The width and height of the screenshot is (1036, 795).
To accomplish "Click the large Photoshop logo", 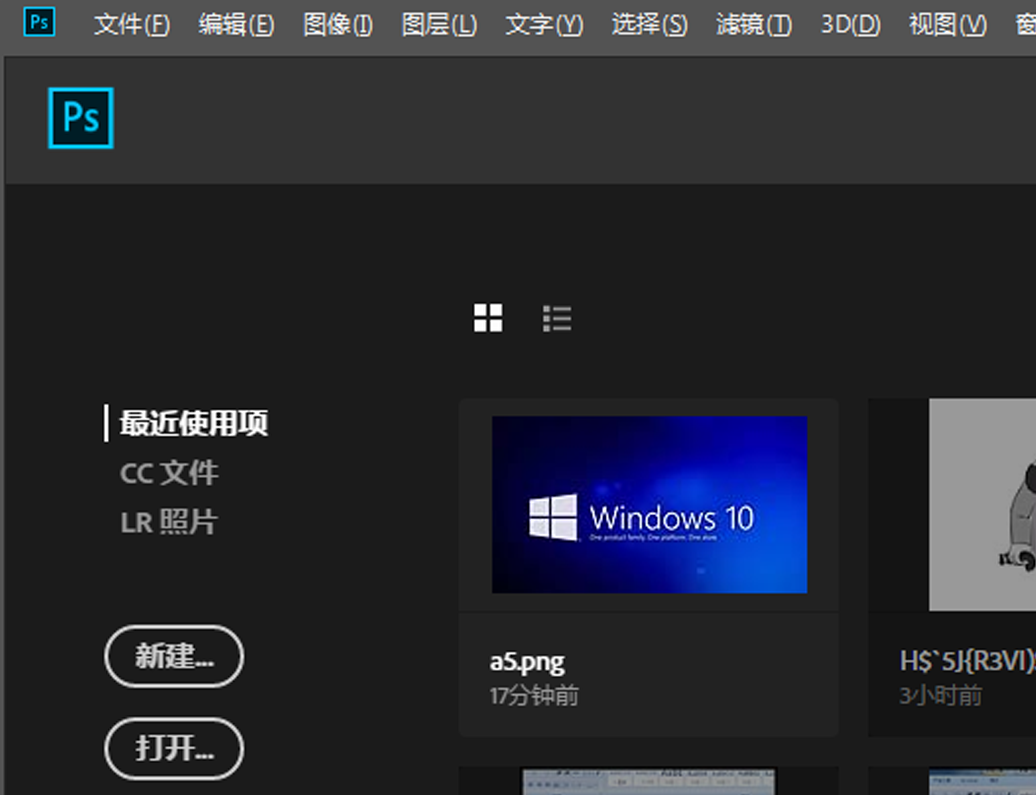I will [81, 118].
